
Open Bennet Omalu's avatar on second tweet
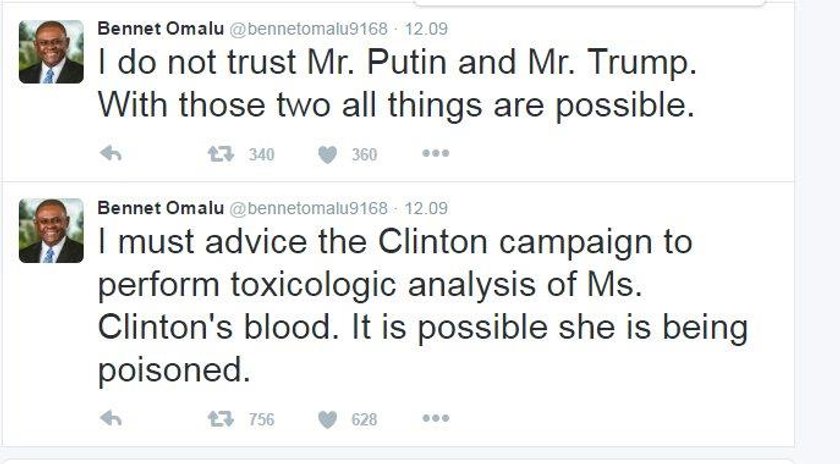pyautogui.click(x=51, y=230)
